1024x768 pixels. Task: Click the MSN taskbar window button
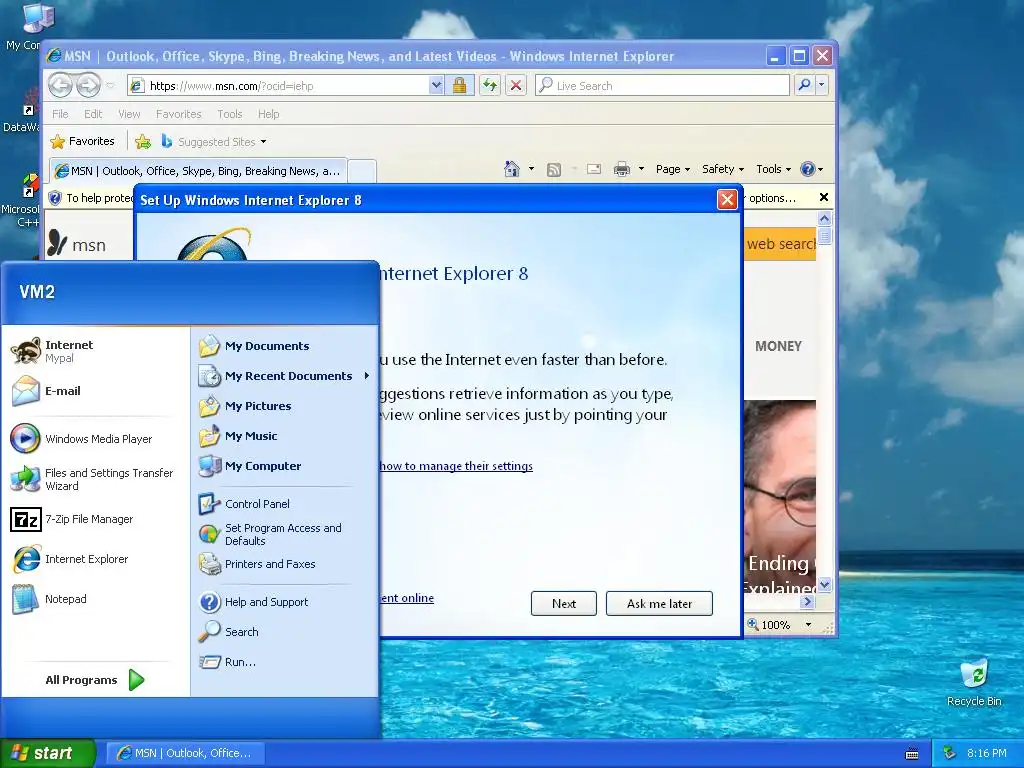(x=185, y=753)
